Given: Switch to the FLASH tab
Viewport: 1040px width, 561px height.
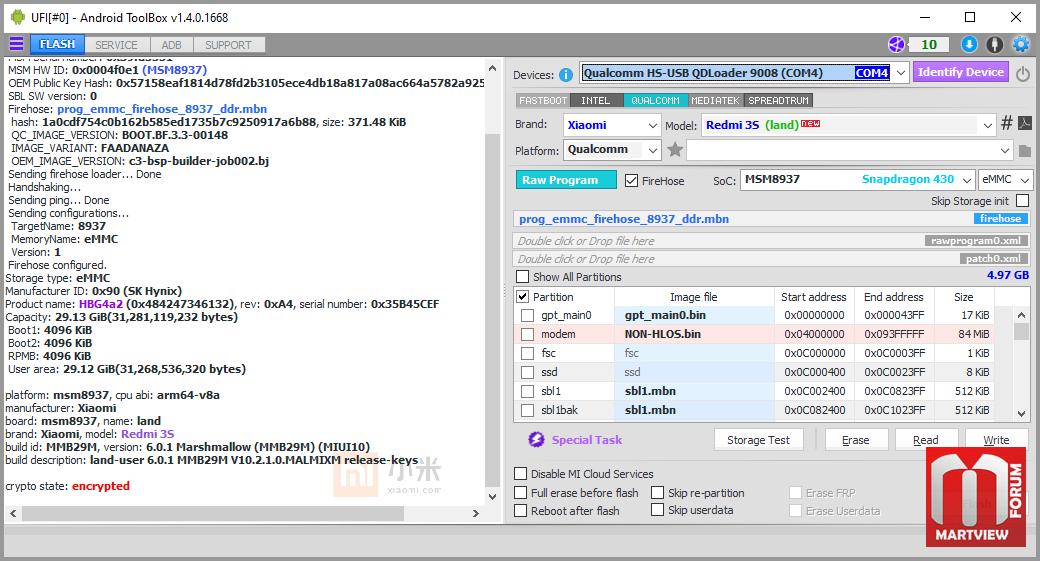Looking at the screenshot, I should pyautogui.click(x=57, y=44).
